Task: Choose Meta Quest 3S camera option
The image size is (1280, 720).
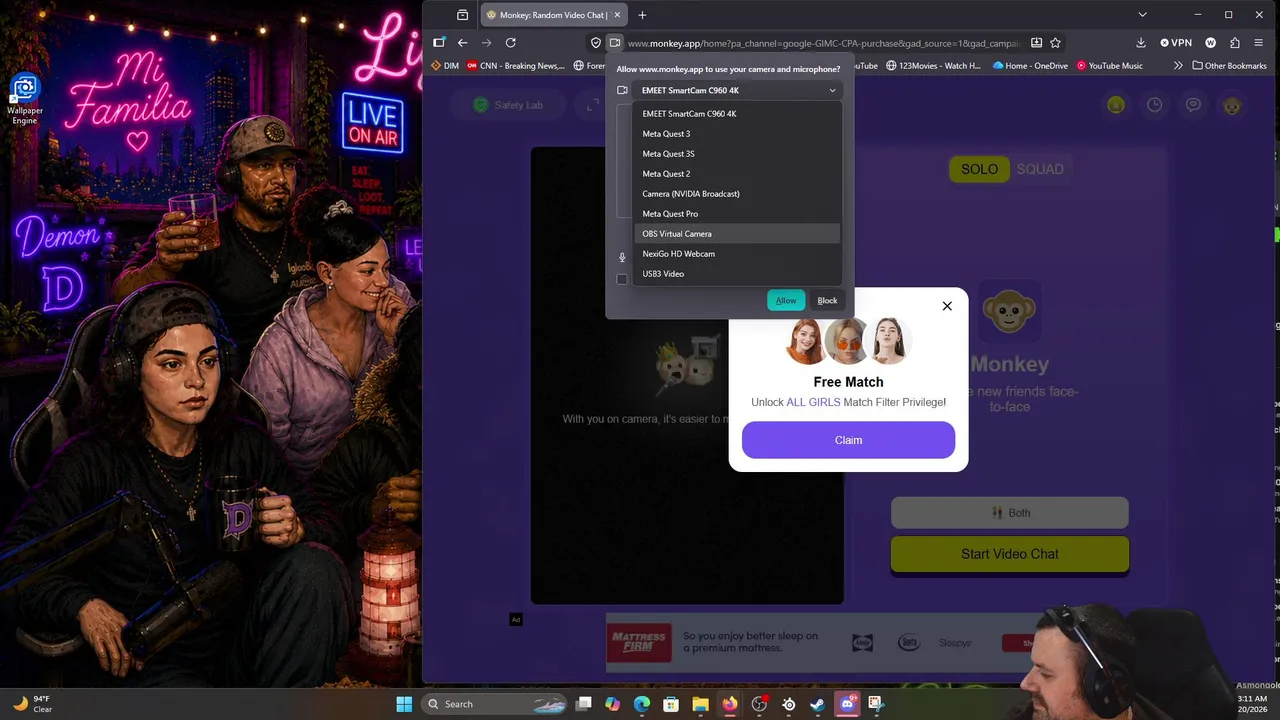Action: coord(738,154)
